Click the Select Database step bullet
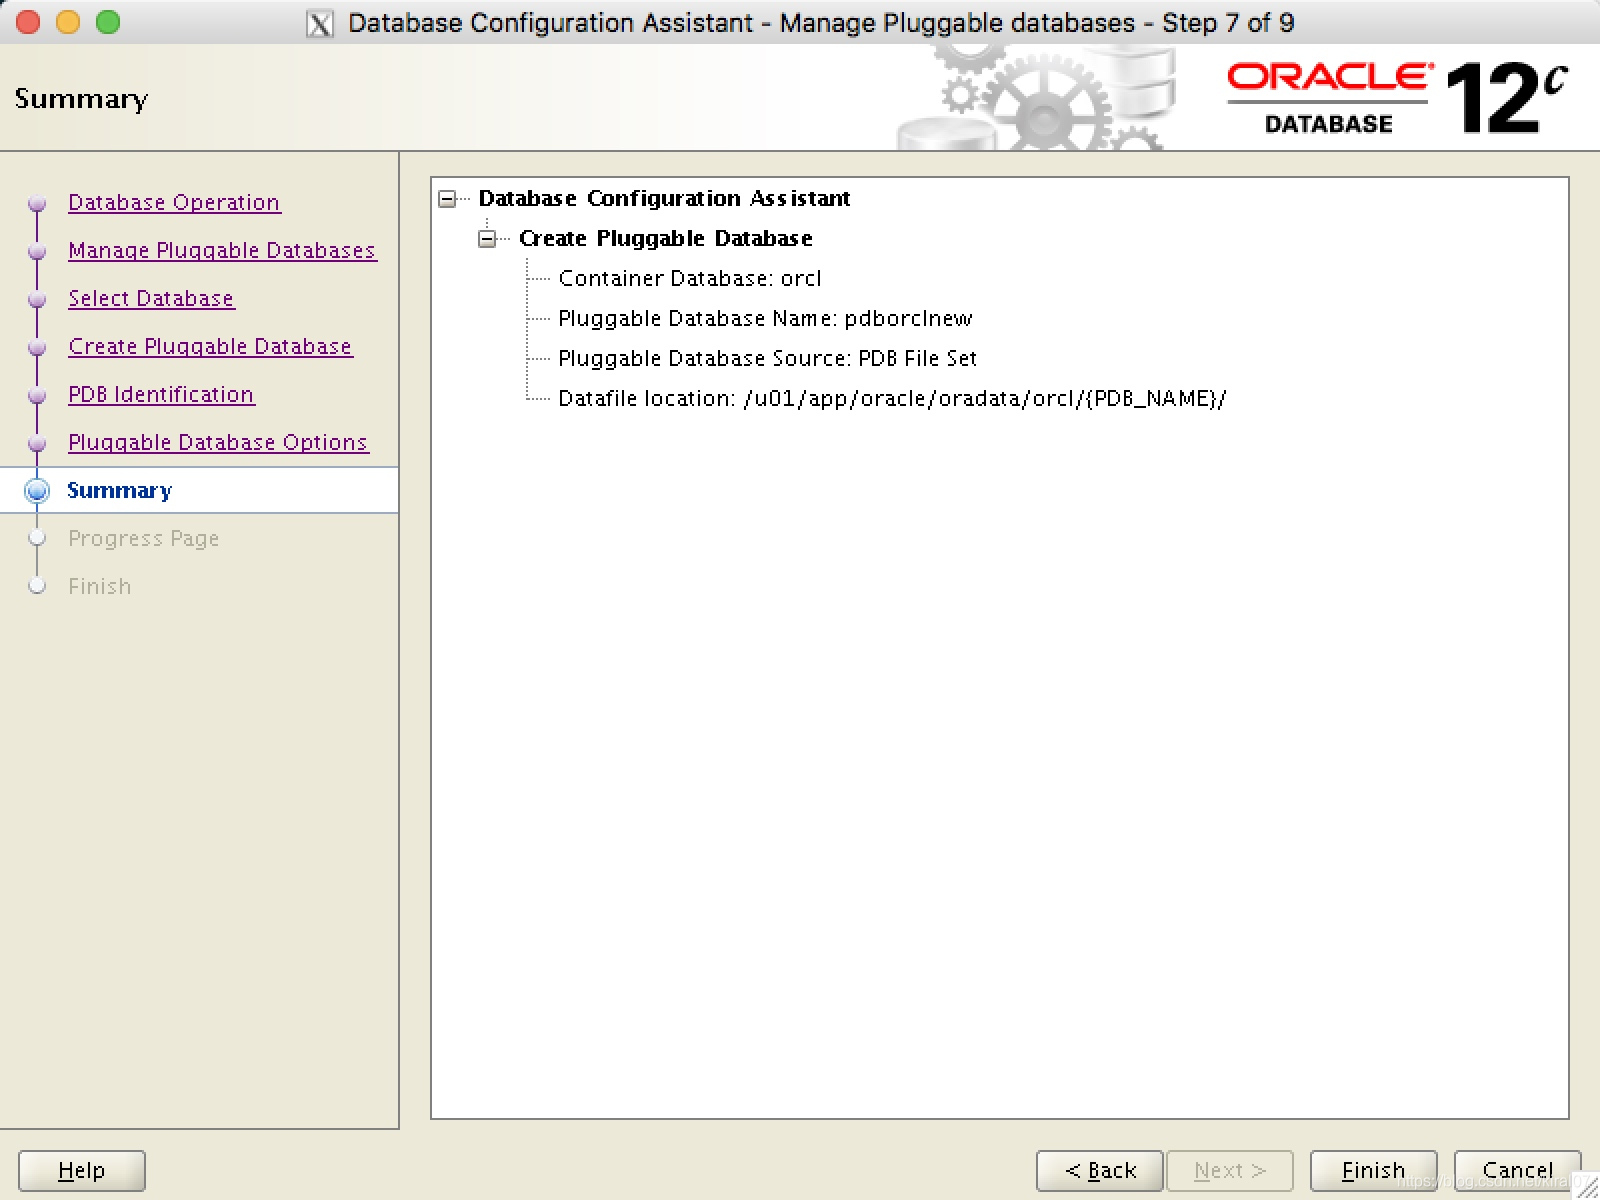The image size is (1600, 1200). pyautogui.click(x=37, y=299)
